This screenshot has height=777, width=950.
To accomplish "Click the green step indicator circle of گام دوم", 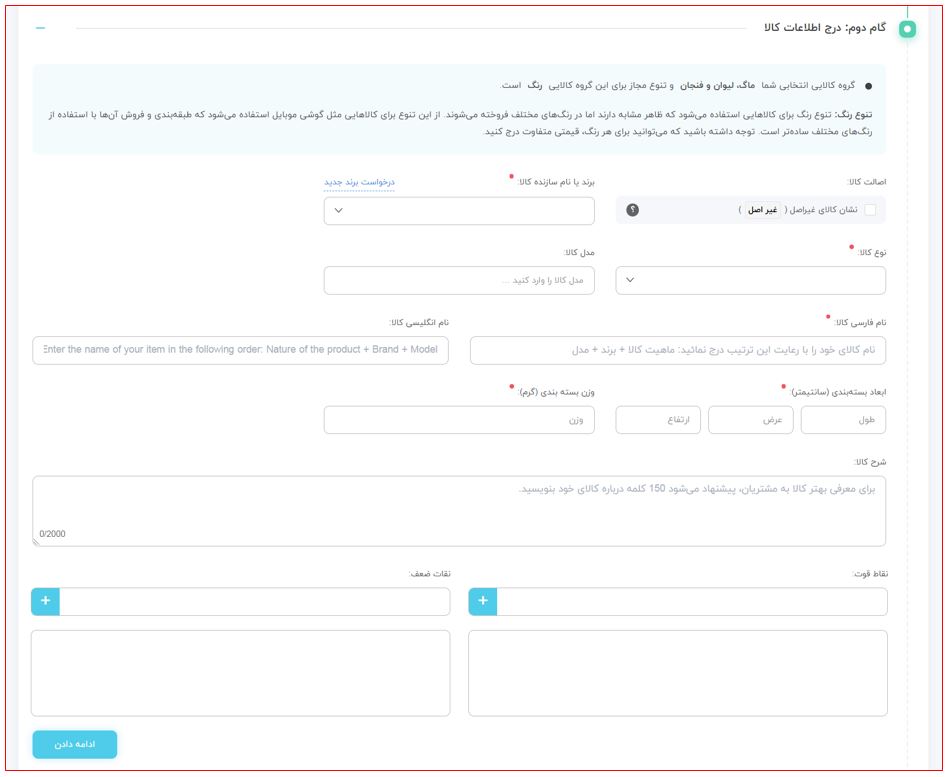I will [x=907, y=28].
